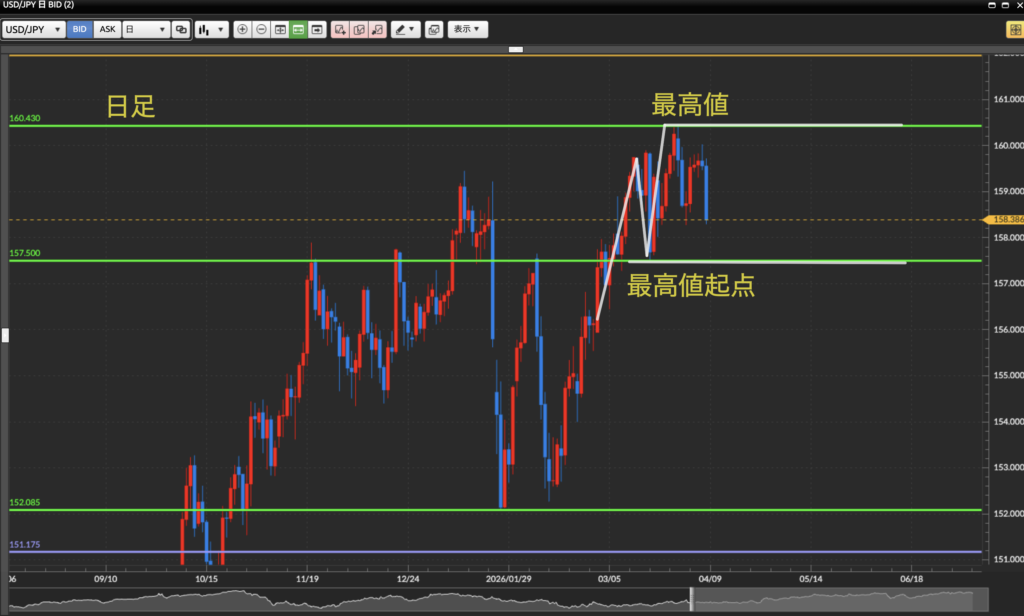The height and width of the screenshot is (616, 1024).
Task: Switch price display to BID
Action: [x=80, y=30]
